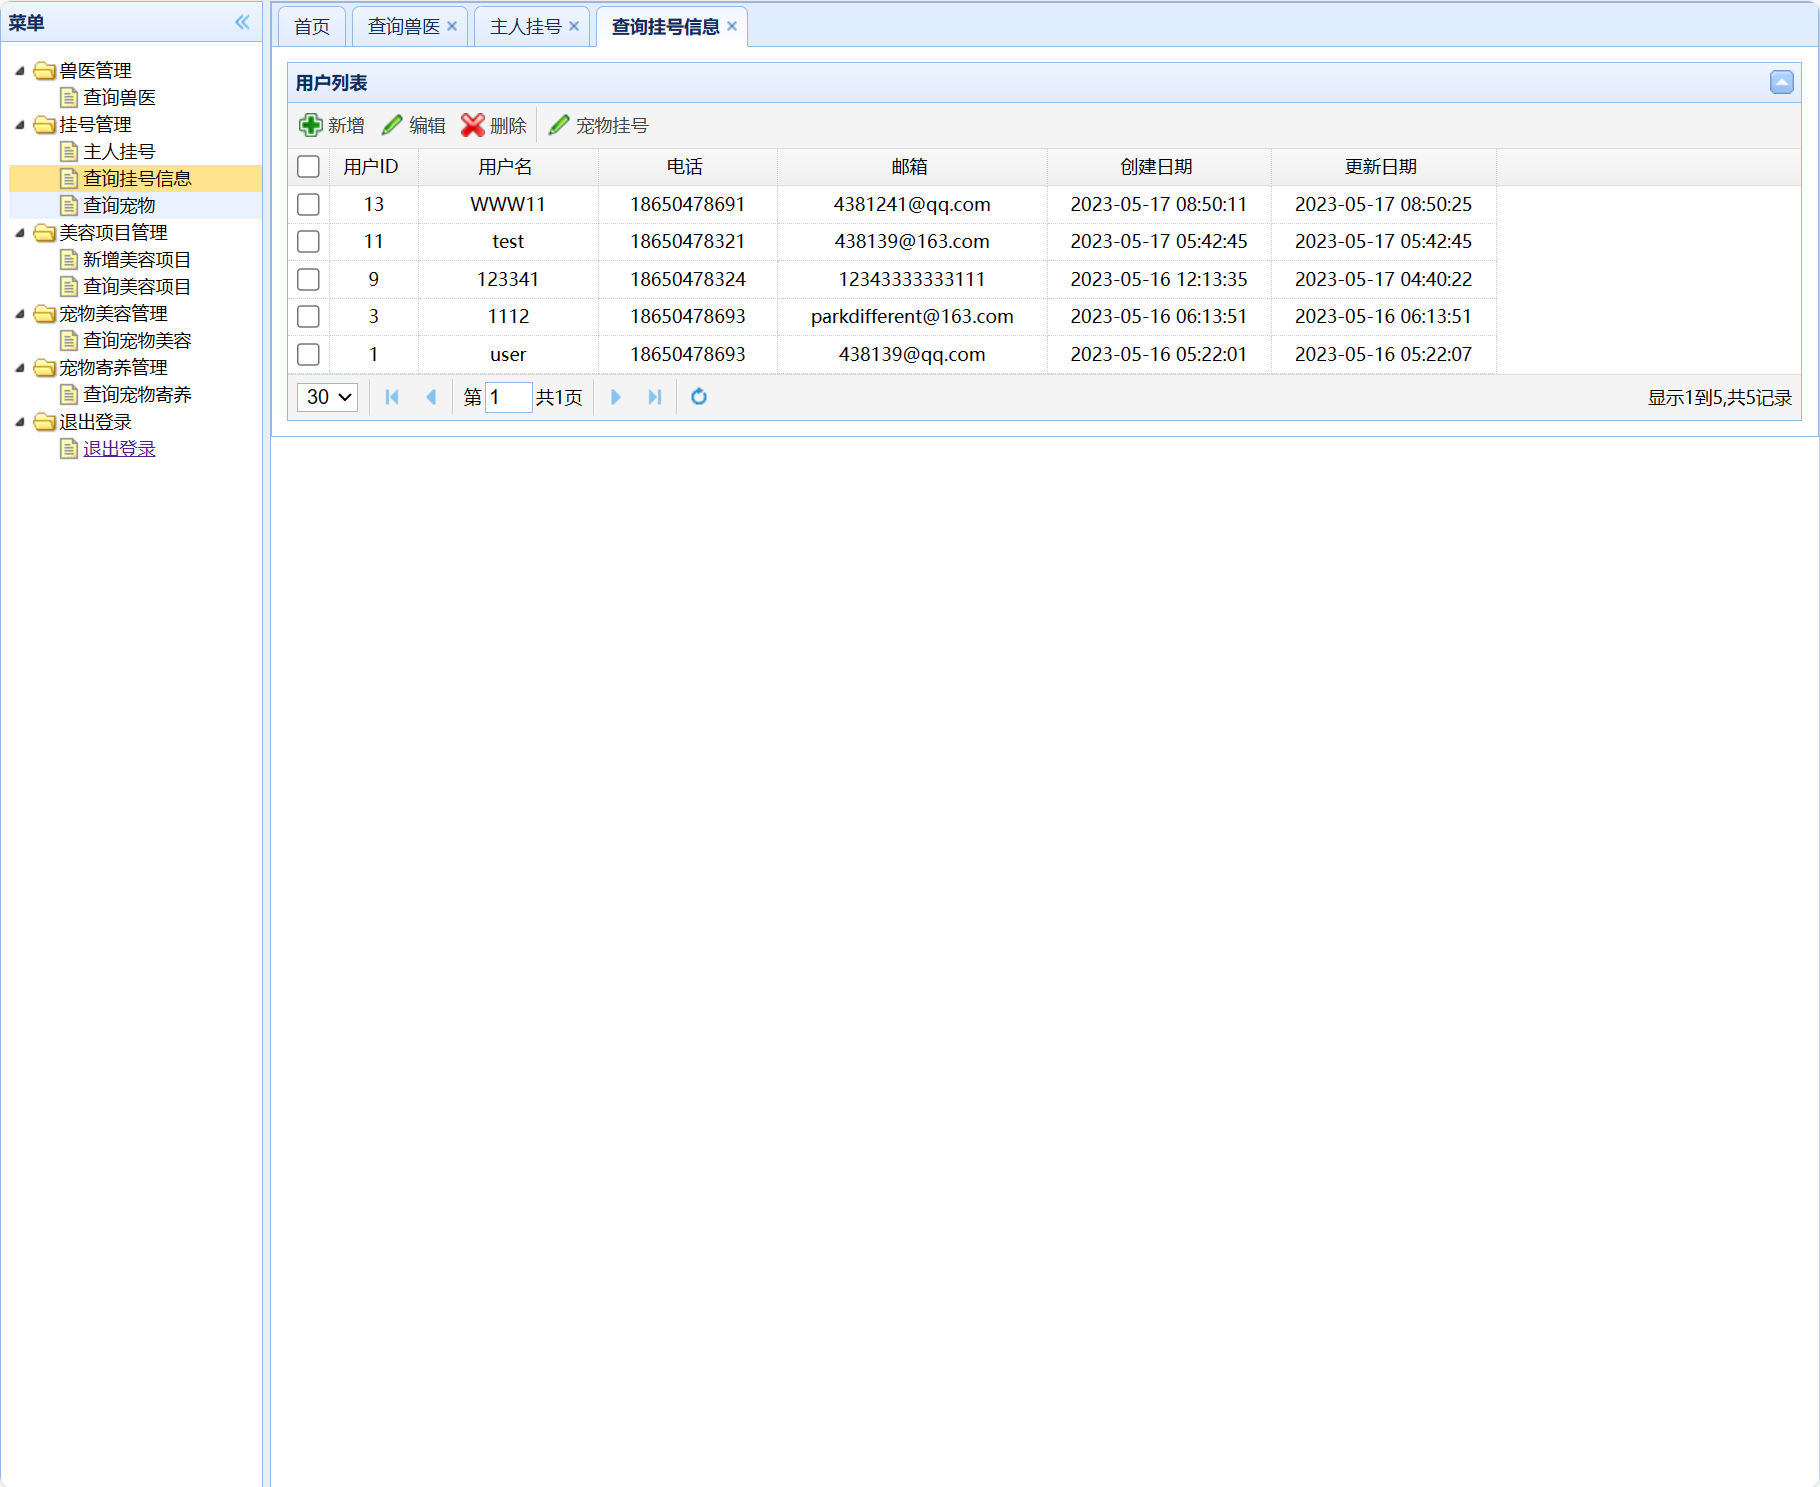Screen dimensions: 1820x1487
Task: Toggle the select-all checkbox in table header
Action: [x=308, y=167]
